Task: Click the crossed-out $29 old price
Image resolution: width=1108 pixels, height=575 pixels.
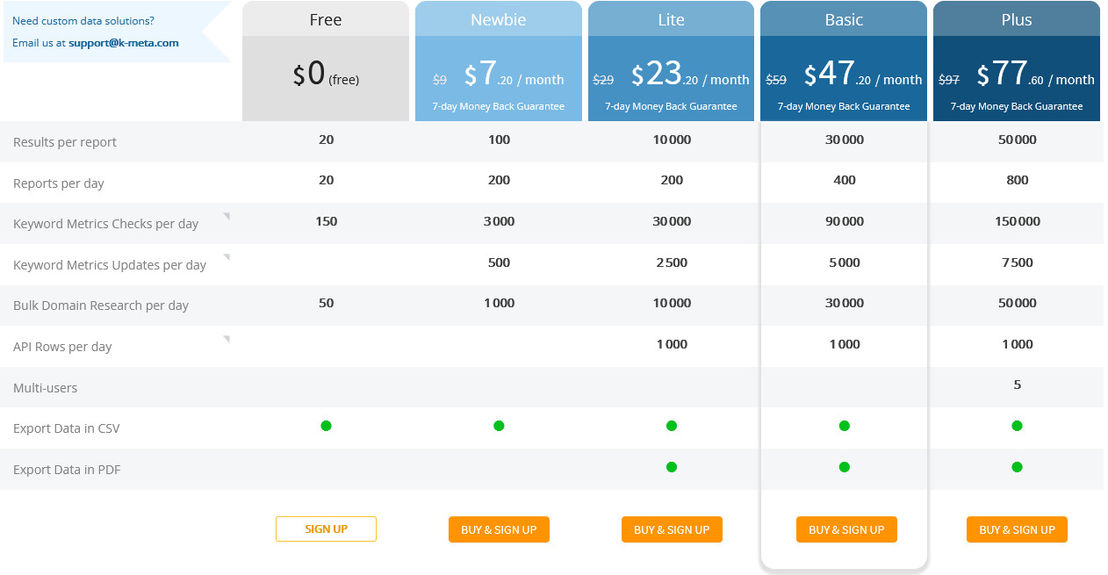Action: [603, 80]
